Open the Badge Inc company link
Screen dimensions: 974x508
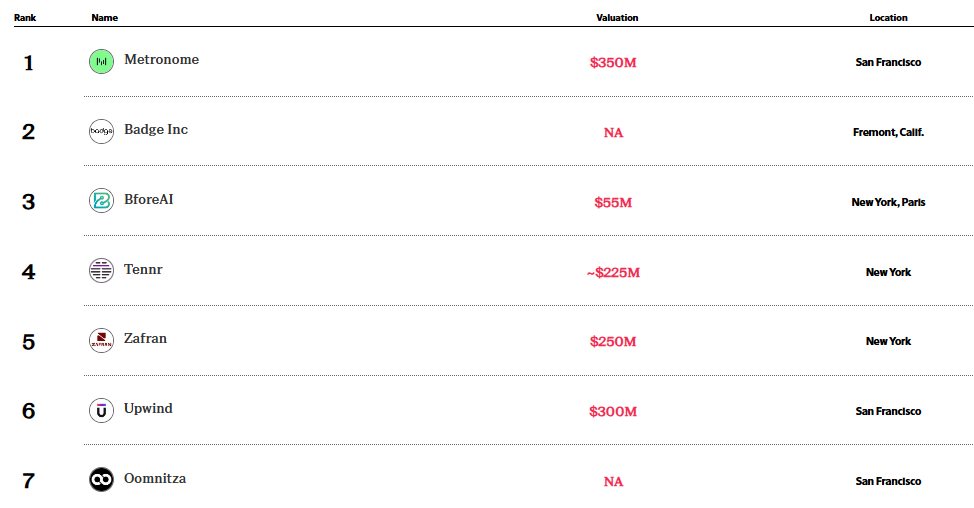[x=156, y=130]
